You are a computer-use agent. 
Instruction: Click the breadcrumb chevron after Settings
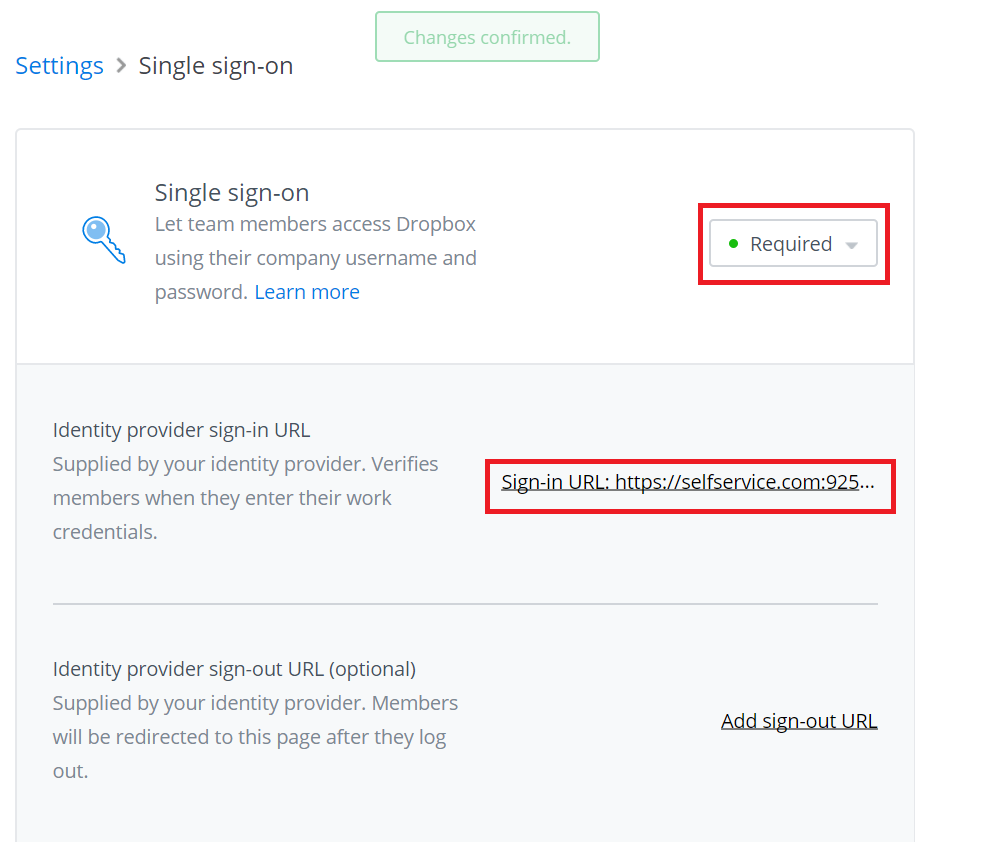(121, 66)
